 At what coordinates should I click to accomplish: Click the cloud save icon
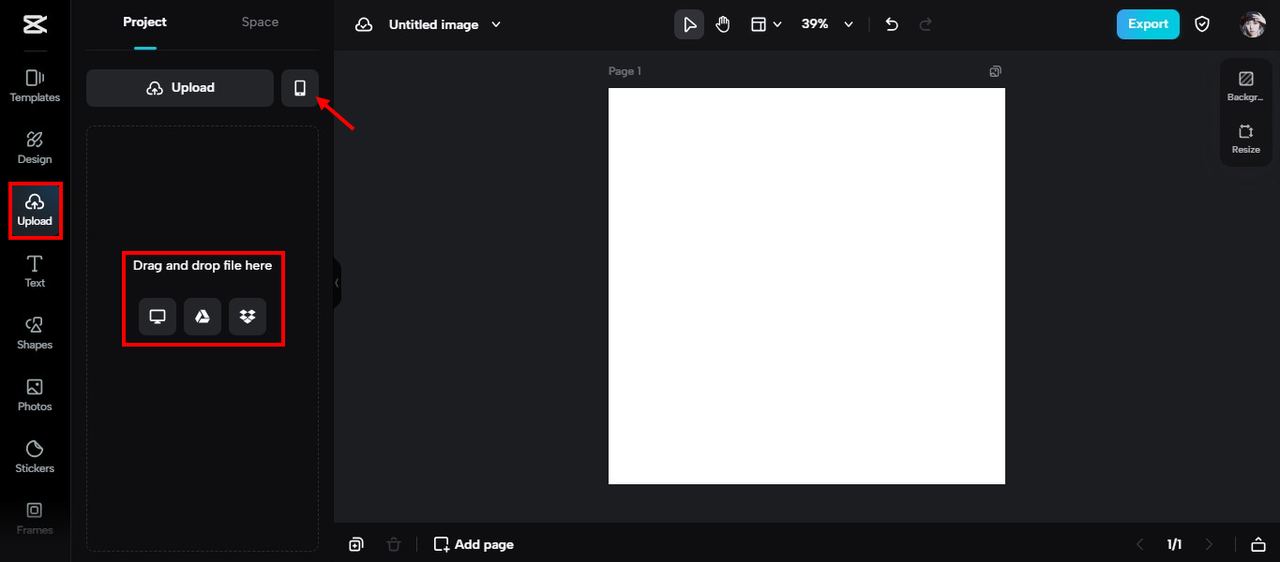click(x=365, y=24)
